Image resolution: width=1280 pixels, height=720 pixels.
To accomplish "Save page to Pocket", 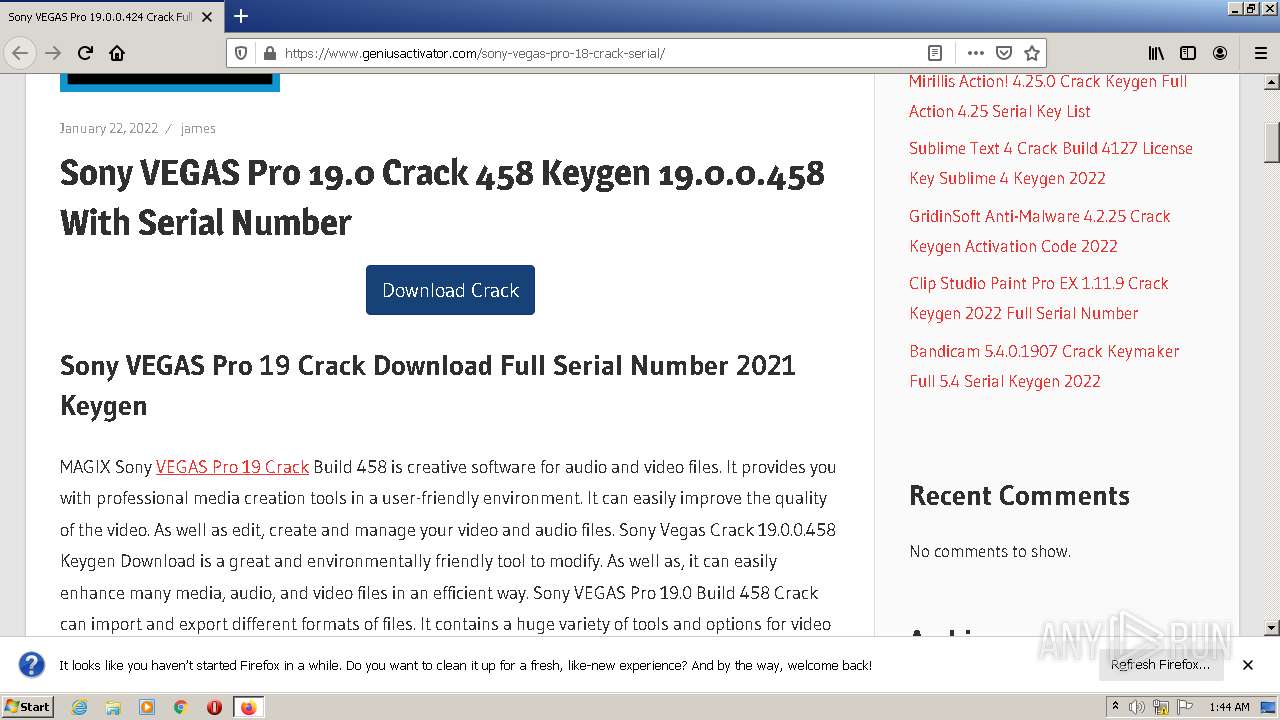I will [1004, 53].
